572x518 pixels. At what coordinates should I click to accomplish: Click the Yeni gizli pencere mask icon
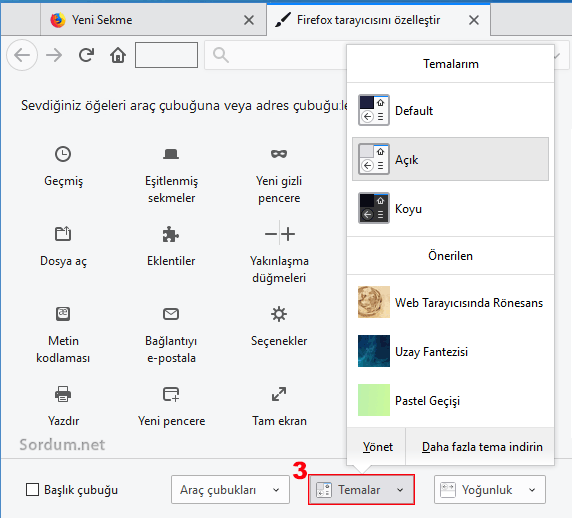279,154
